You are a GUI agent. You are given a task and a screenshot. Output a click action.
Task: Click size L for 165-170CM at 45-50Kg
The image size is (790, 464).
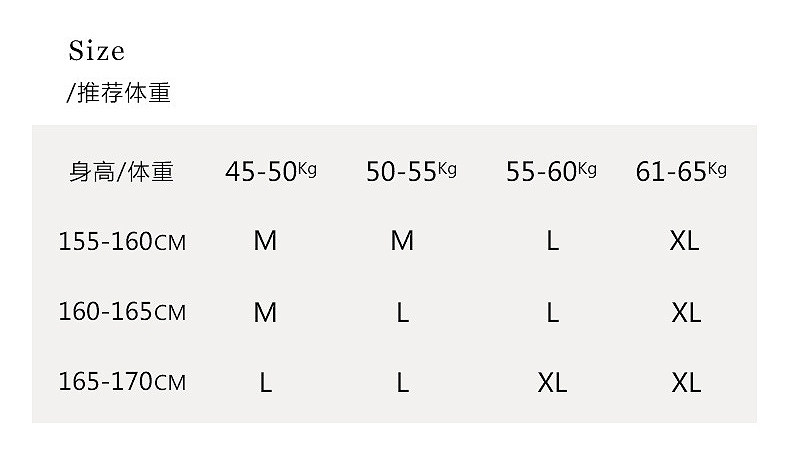pyautogui.click(x=265, y=382)
